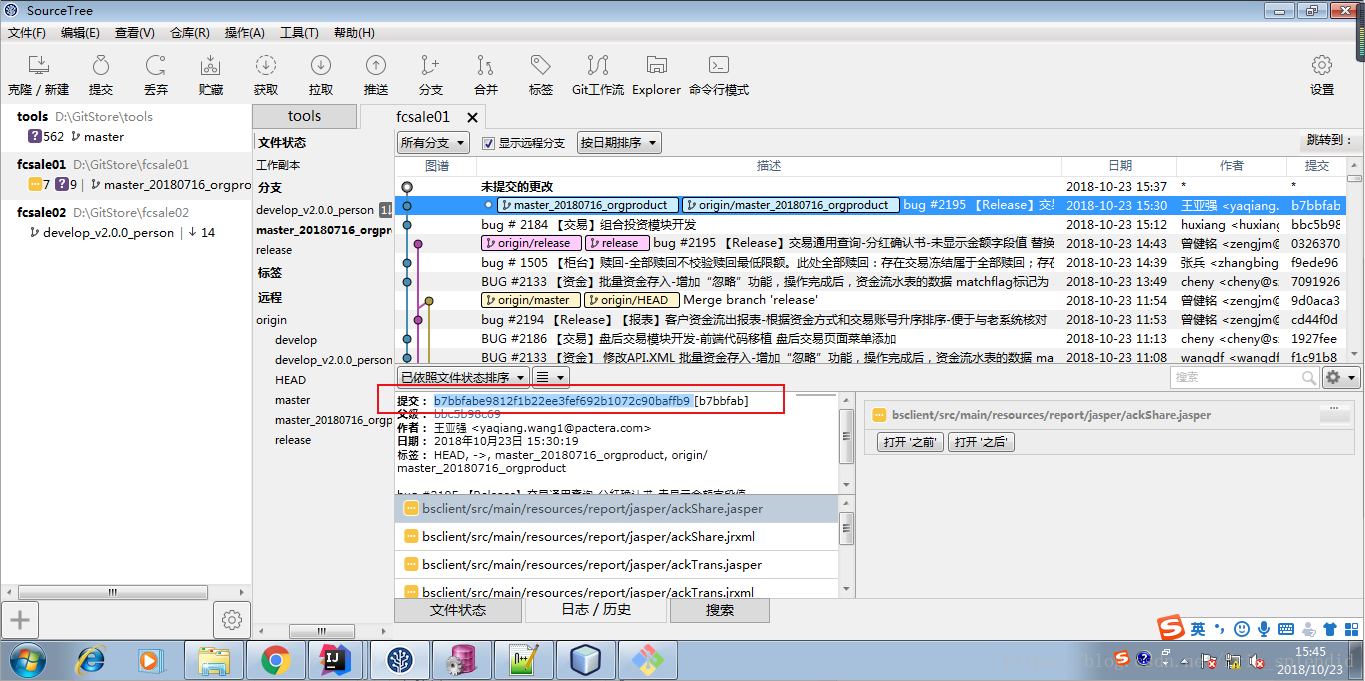Click the plus icon to add repository
Image resolution: width=1365 pixels, height=681 pixels.
(x=19, y=620)
